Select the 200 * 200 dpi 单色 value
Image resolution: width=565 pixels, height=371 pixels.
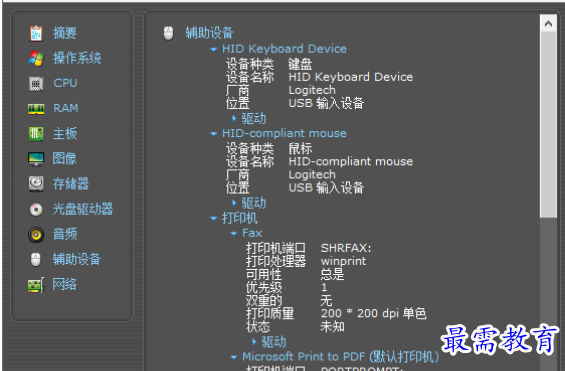(374, 313)
